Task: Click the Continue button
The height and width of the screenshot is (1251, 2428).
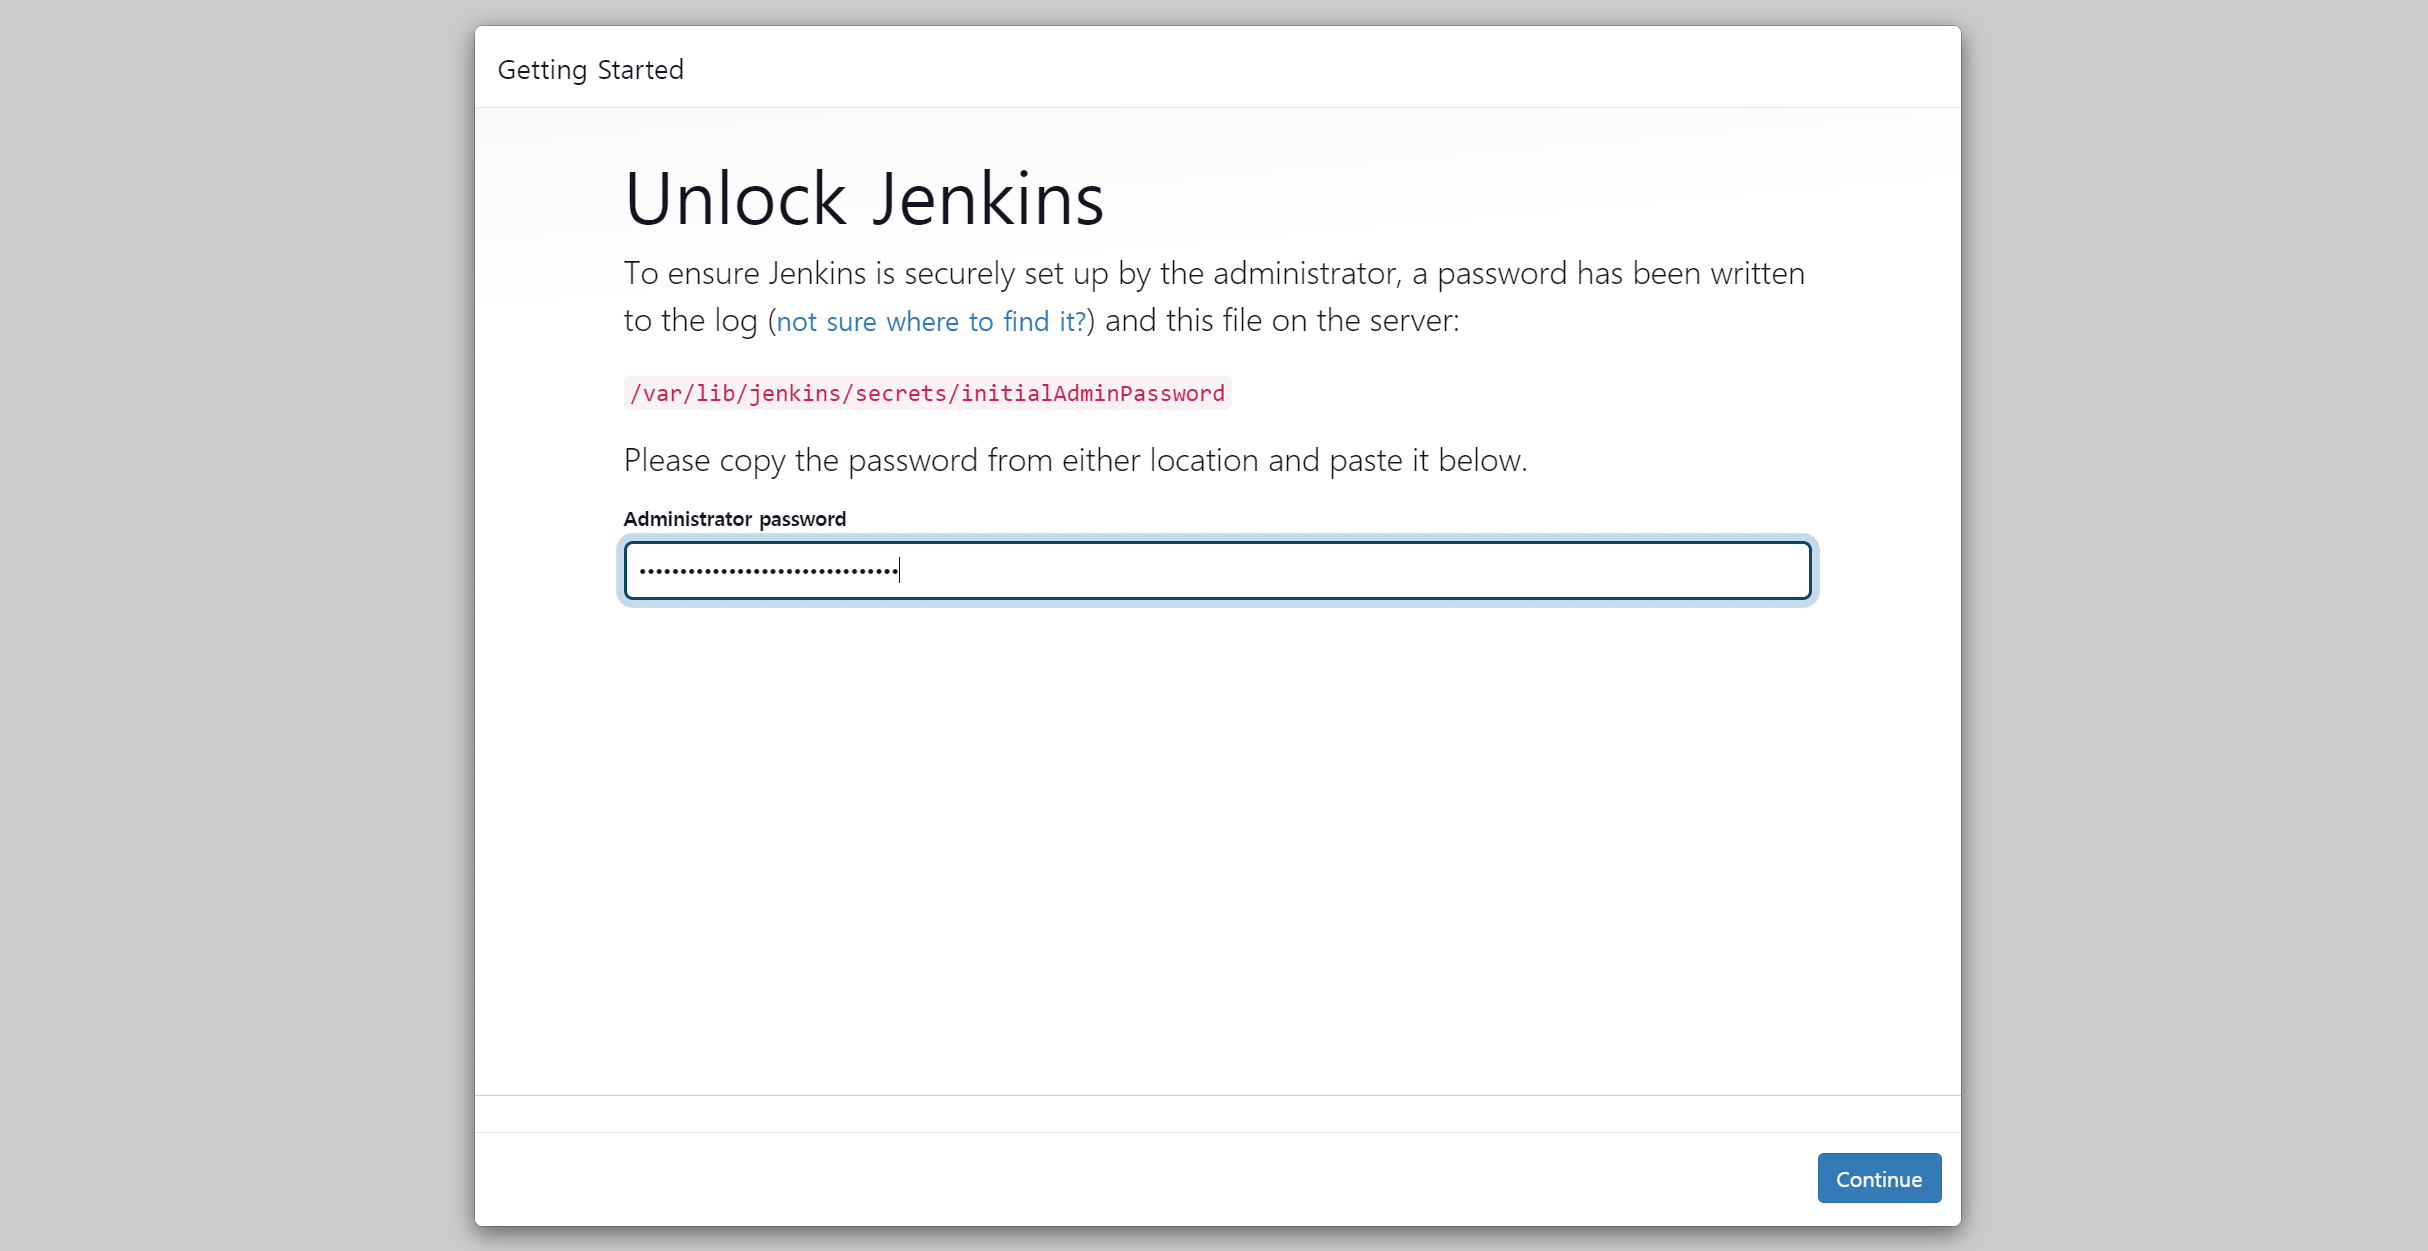Action: (x=1878, y=1178)
